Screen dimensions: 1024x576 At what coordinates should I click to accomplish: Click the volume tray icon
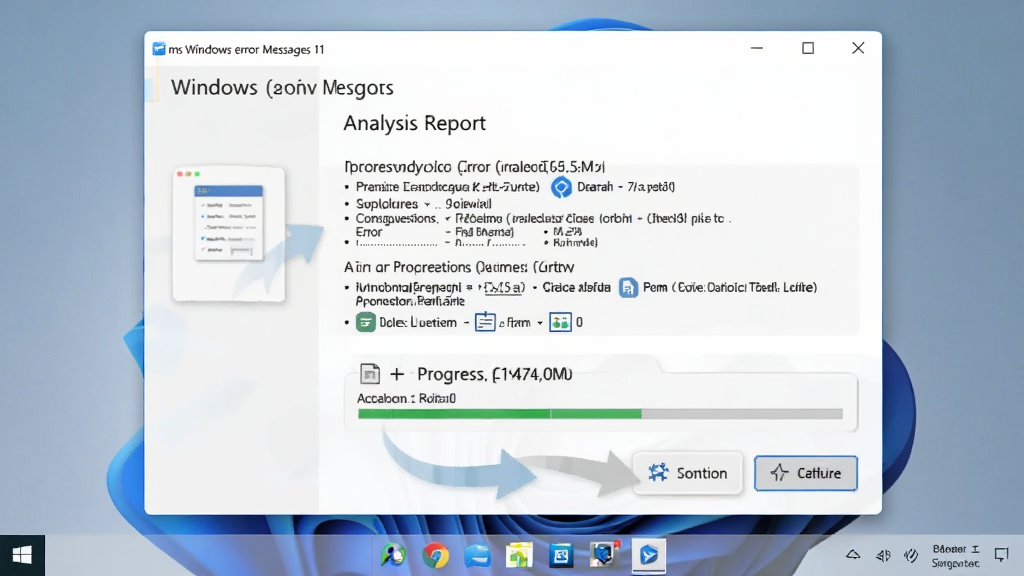(883, 556)
